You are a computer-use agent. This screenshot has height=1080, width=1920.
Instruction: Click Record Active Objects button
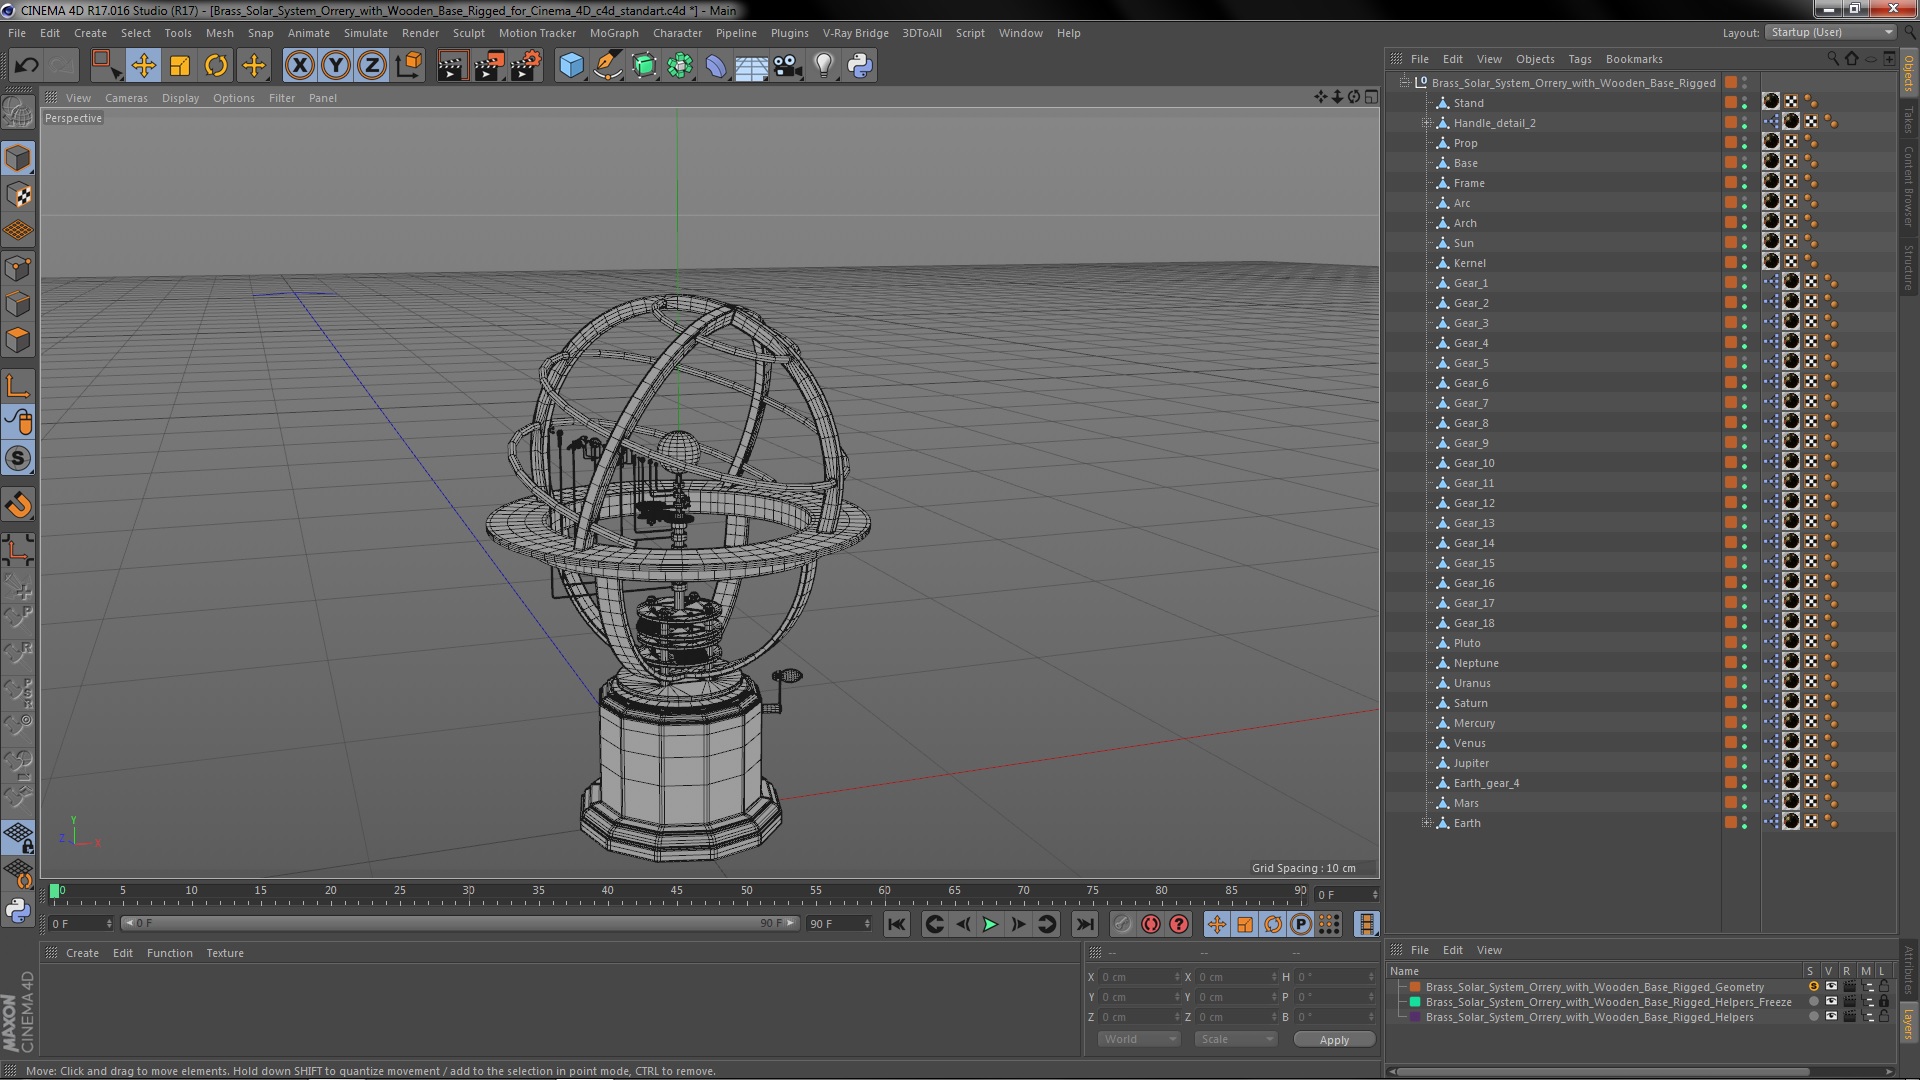(x=1122, y=924)
